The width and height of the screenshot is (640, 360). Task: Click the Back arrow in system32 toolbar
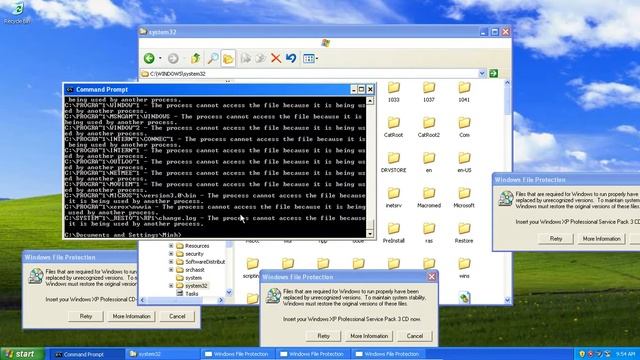149,58
